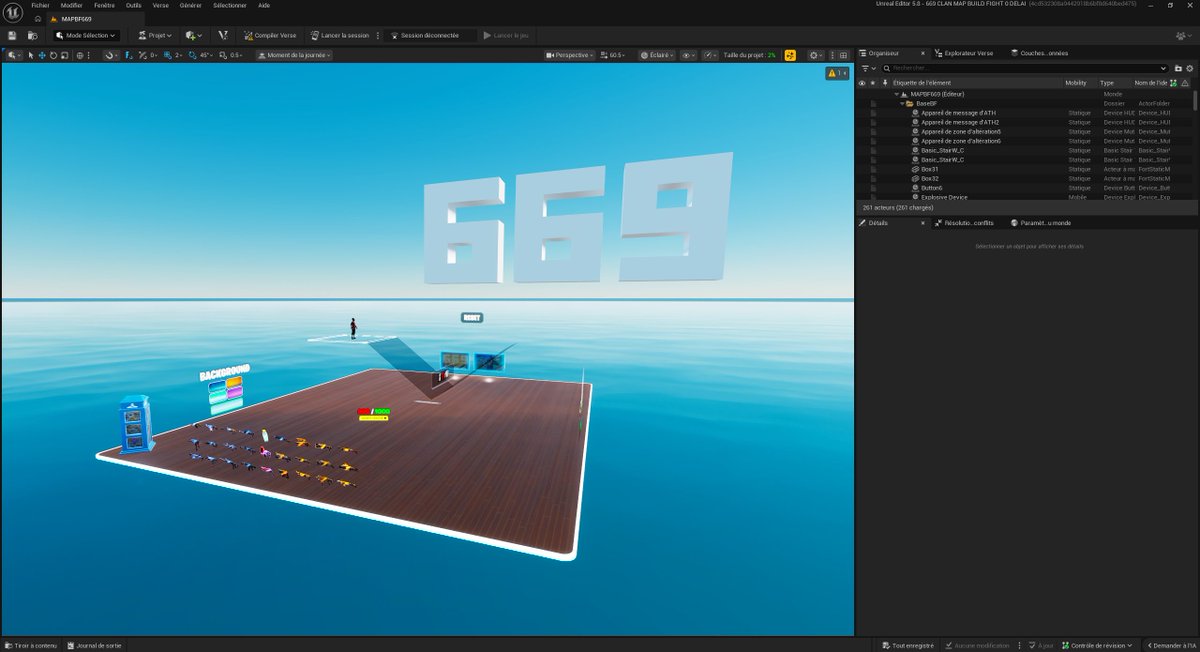Screen dimensions: 1200x652
Task: Choose the scale gizmo tool
Action: click(x=64, y=55)
